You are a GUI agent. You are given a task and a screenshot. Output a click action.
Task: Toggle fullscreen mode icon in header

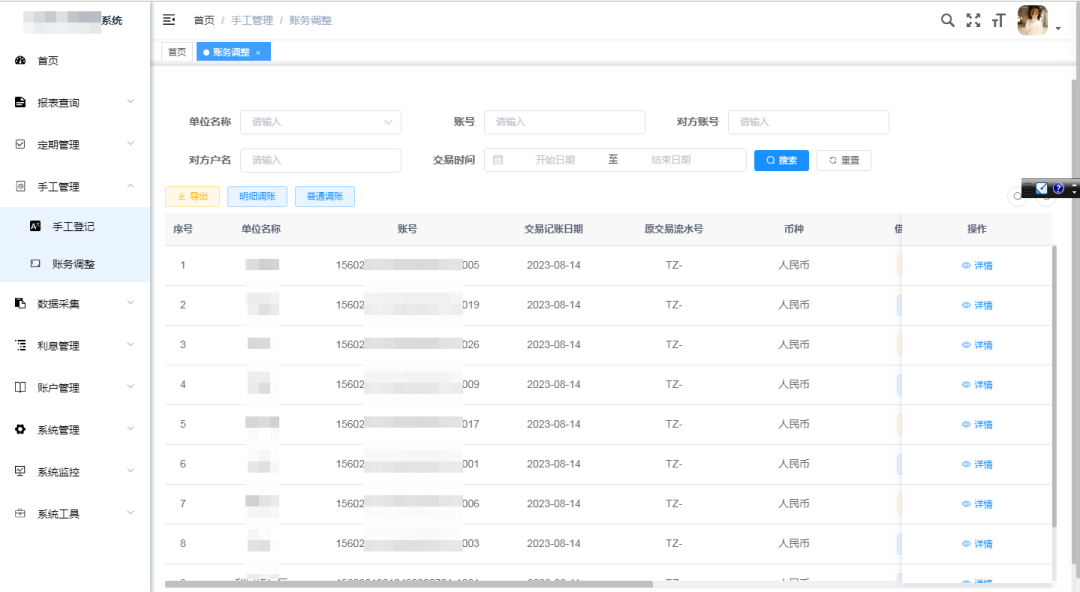pos(973,20)
